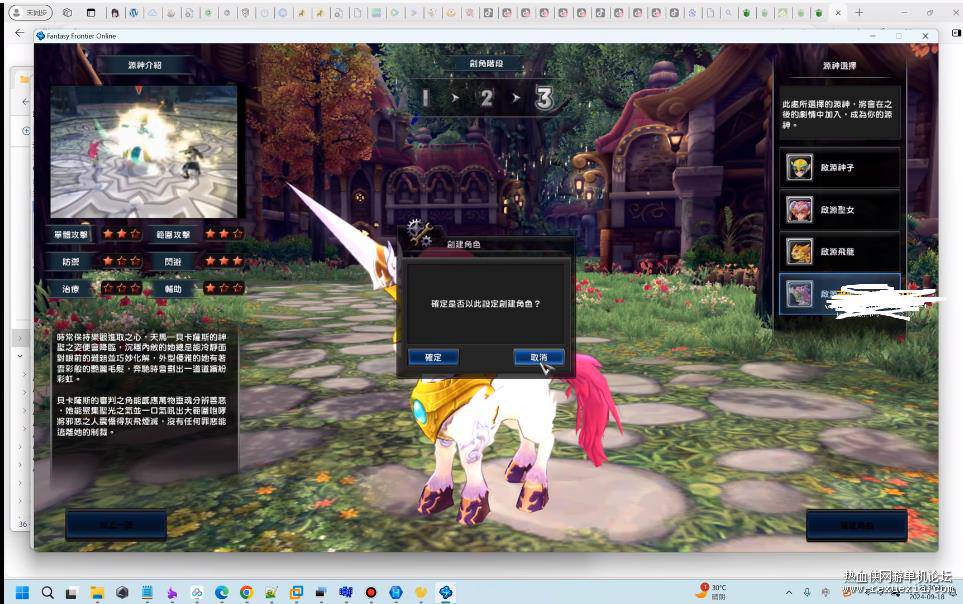Click the gear icon on 創建角色 dialog
The width and height of the screenshot is (963, 604).
coord(420,232)
